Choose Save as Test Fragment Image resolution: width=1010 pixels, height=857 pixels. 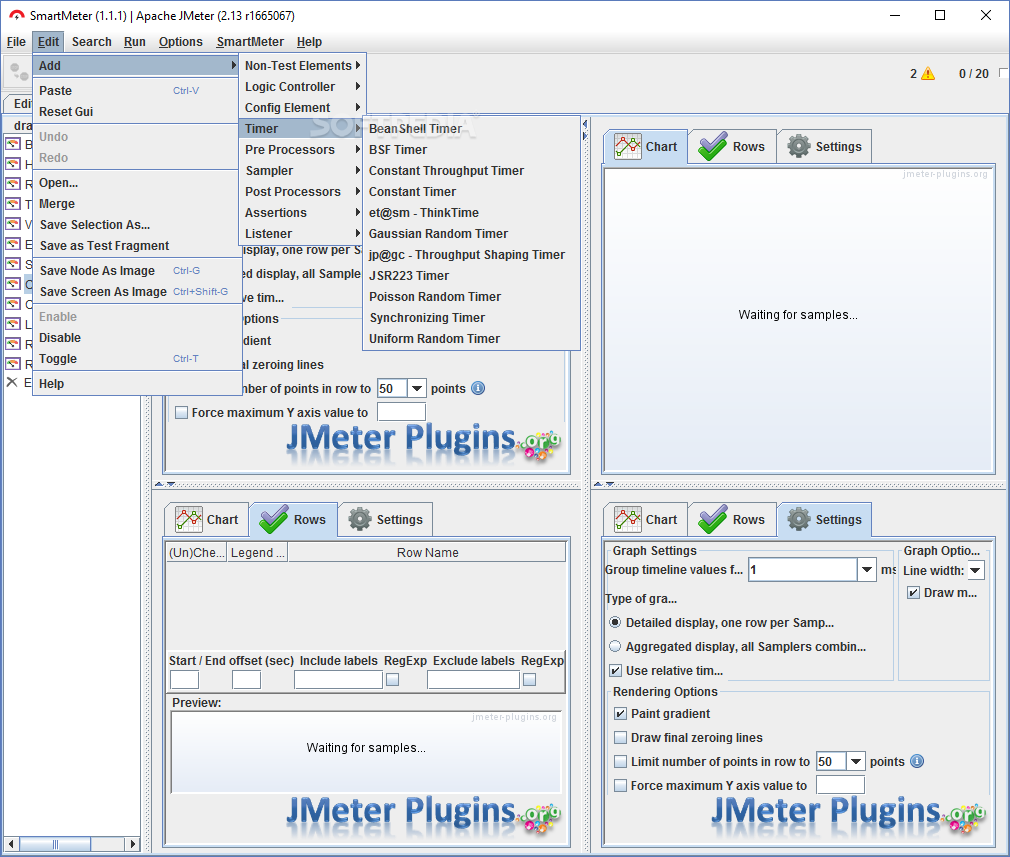click(137, 246)
